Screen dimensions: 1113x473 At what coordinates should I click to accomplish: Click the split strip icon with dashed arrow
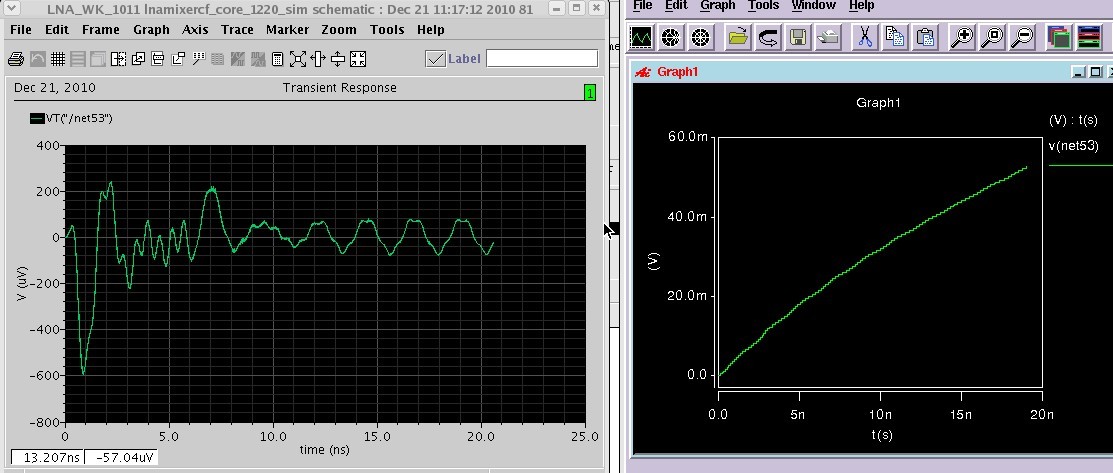point(118,59)
